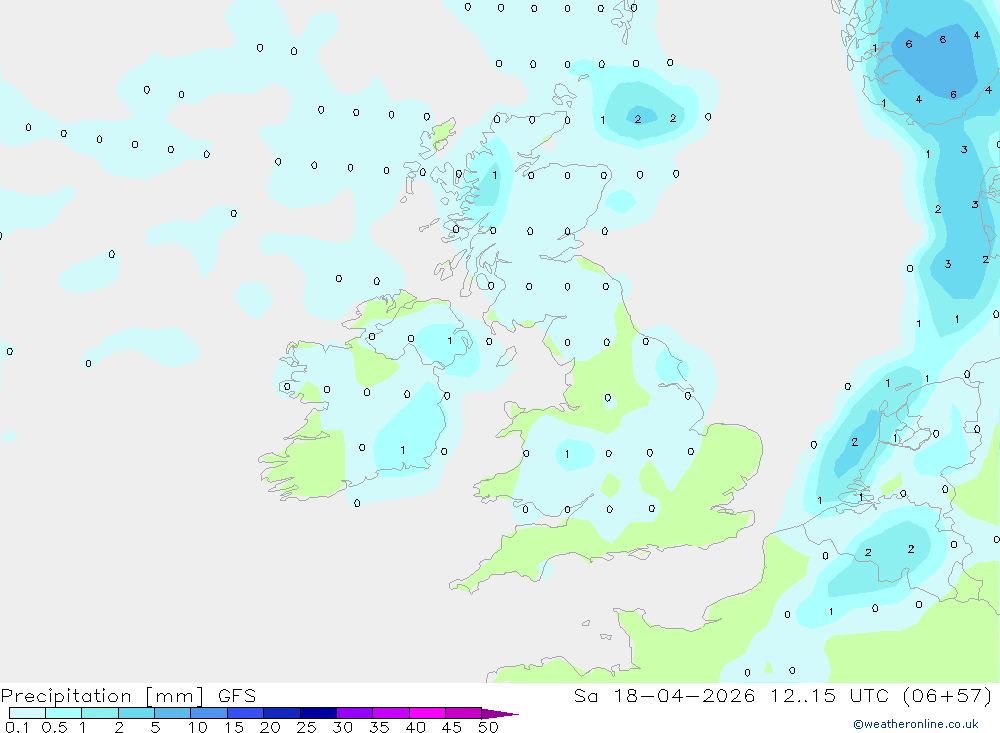Screen dimensions: 1000x733
Task: Click the '20' legend scale label
Action: coord(270,727)
